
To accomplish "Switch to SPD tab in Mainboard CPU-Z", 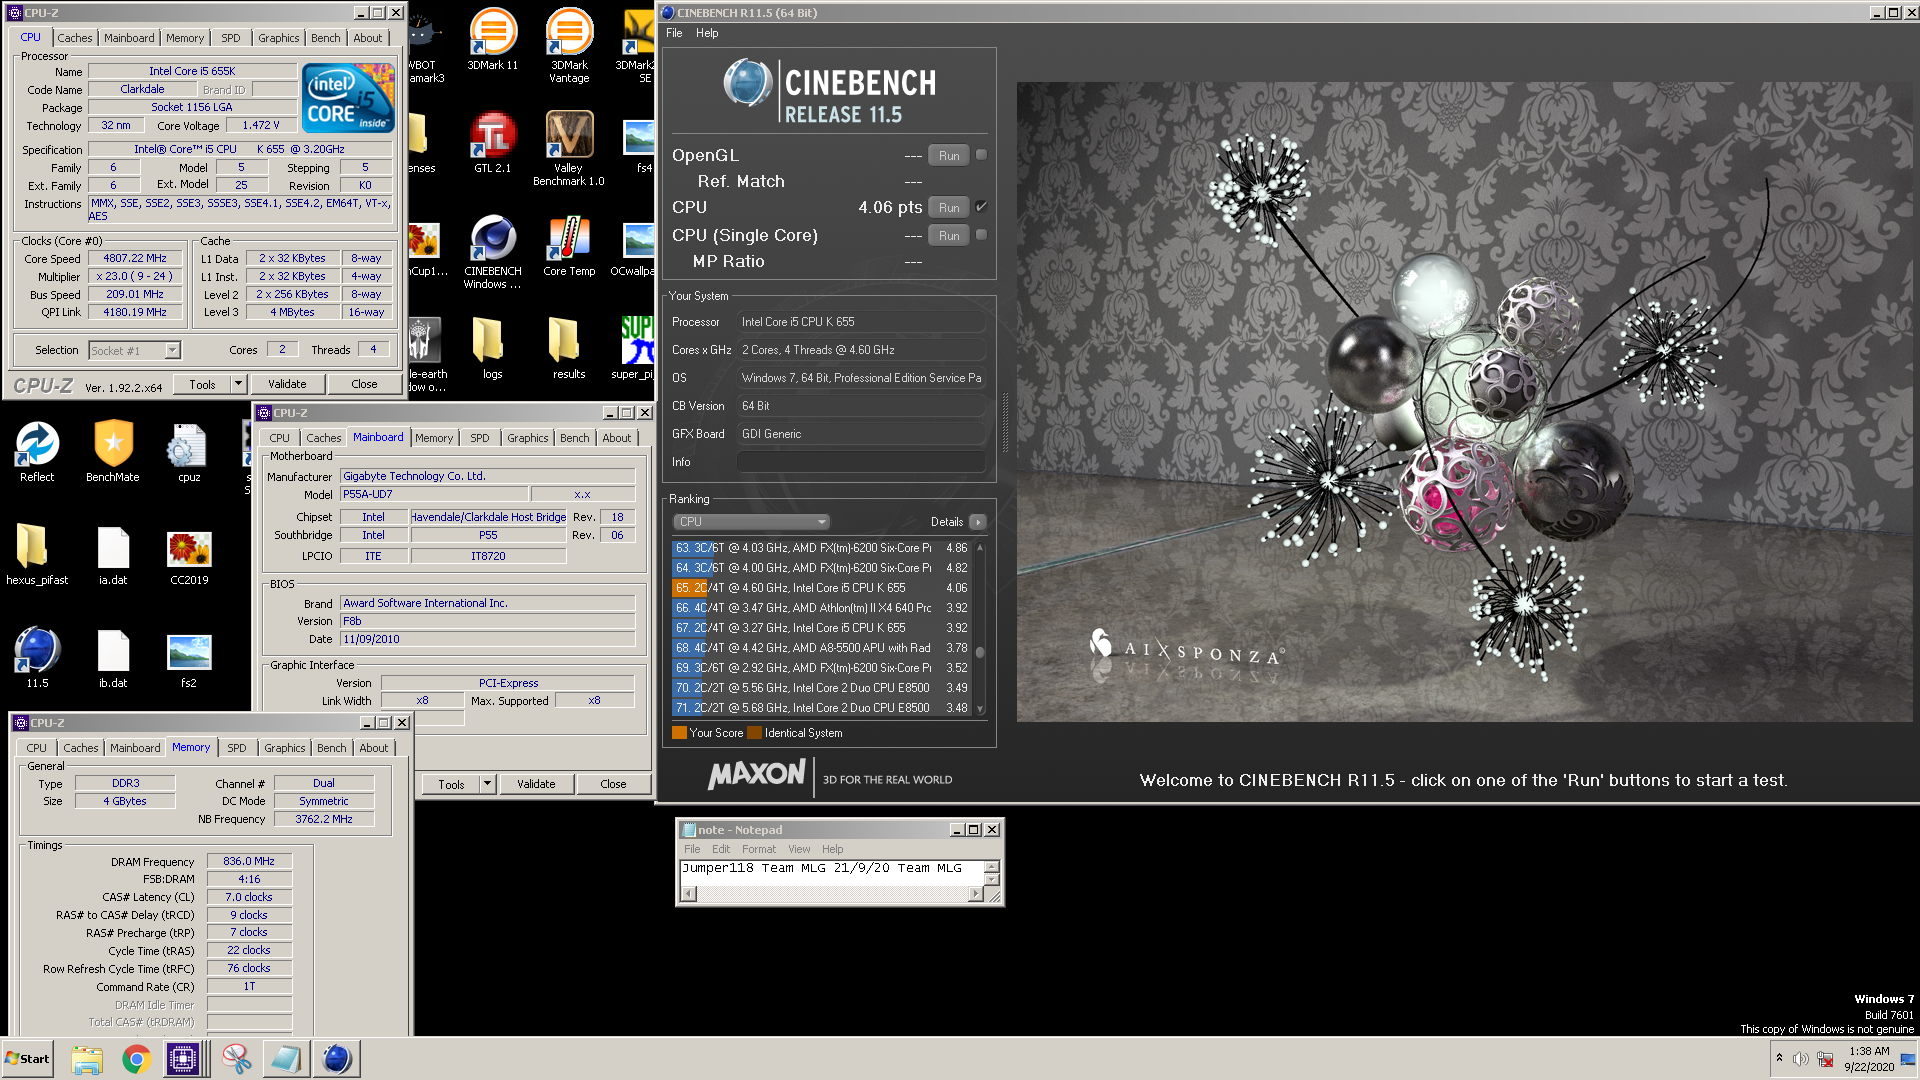I will tap(480, 438).
